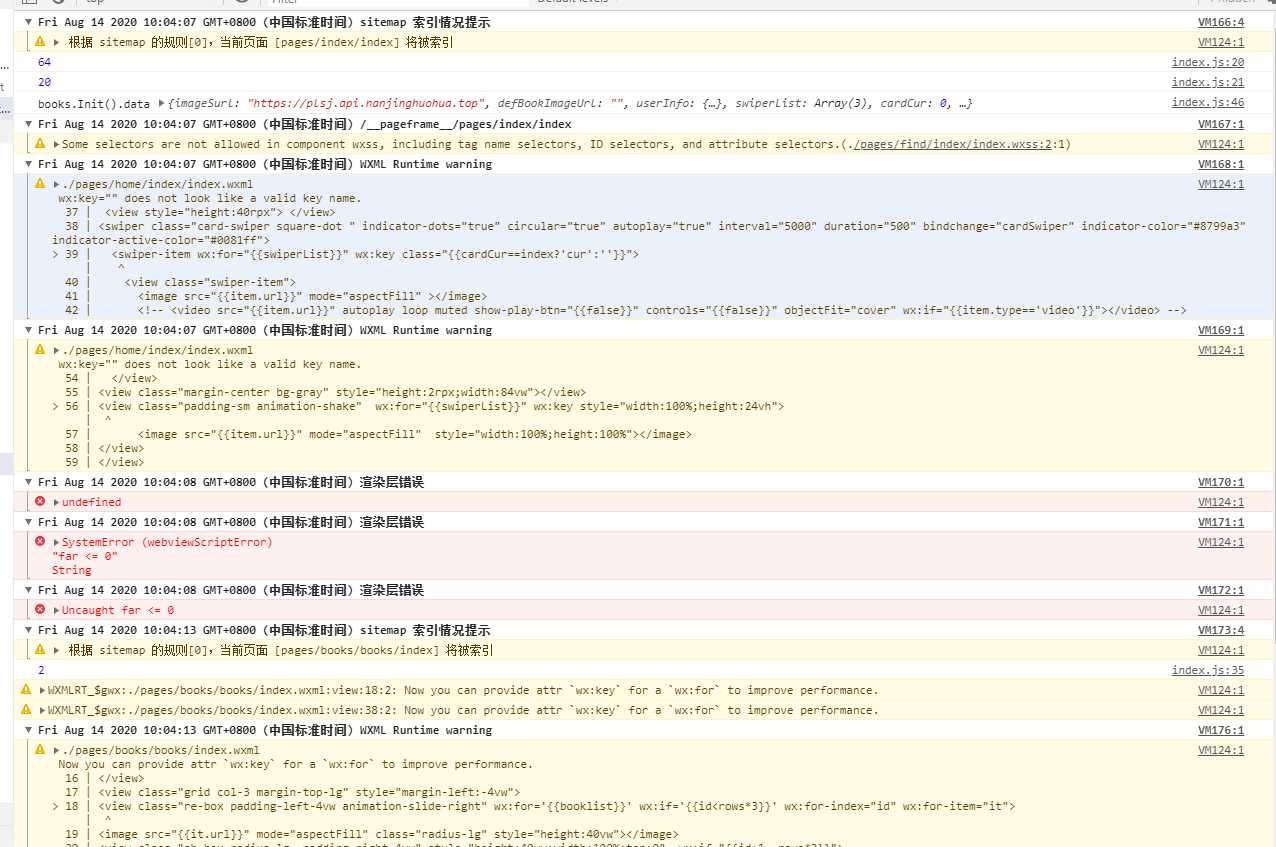Expand the WXMLRT view:38:2 warning arrow
Viewport: 1276px width, 847px height.
tap(43, 710)
